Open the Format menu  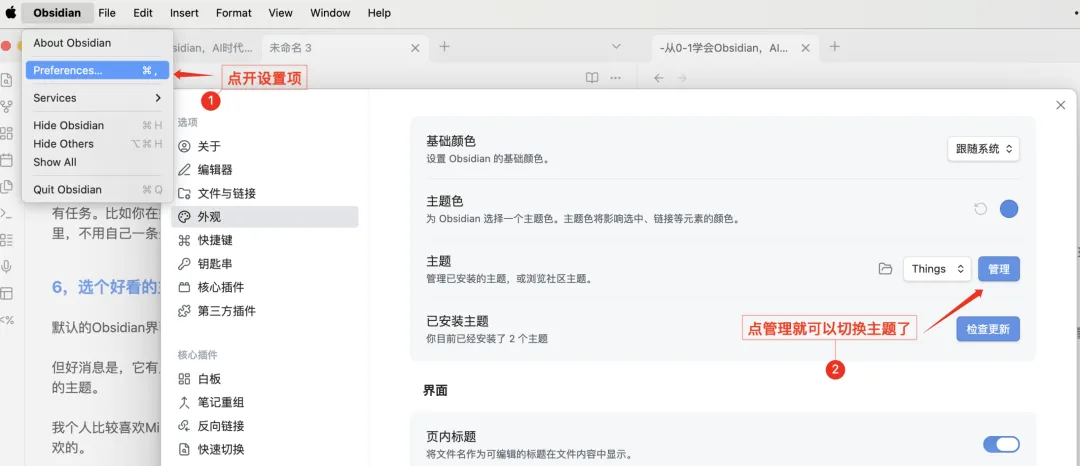(x=233, y=12)
